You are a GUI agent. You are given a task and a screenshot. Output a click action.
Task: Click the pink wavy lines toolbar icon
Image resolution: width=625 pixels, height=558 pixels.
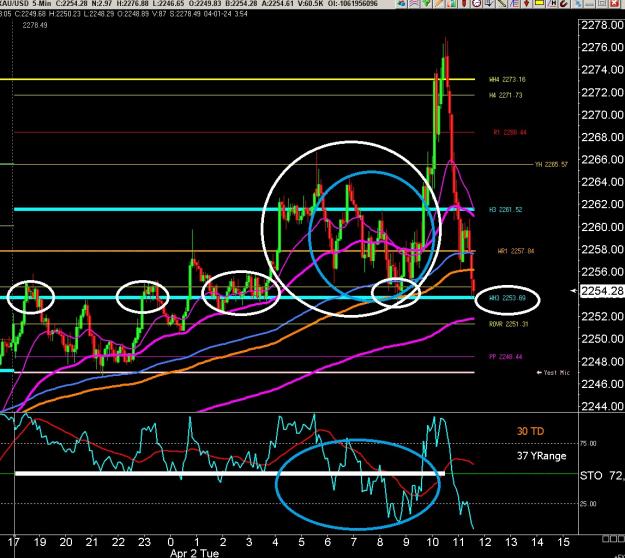tap(414, 4)
